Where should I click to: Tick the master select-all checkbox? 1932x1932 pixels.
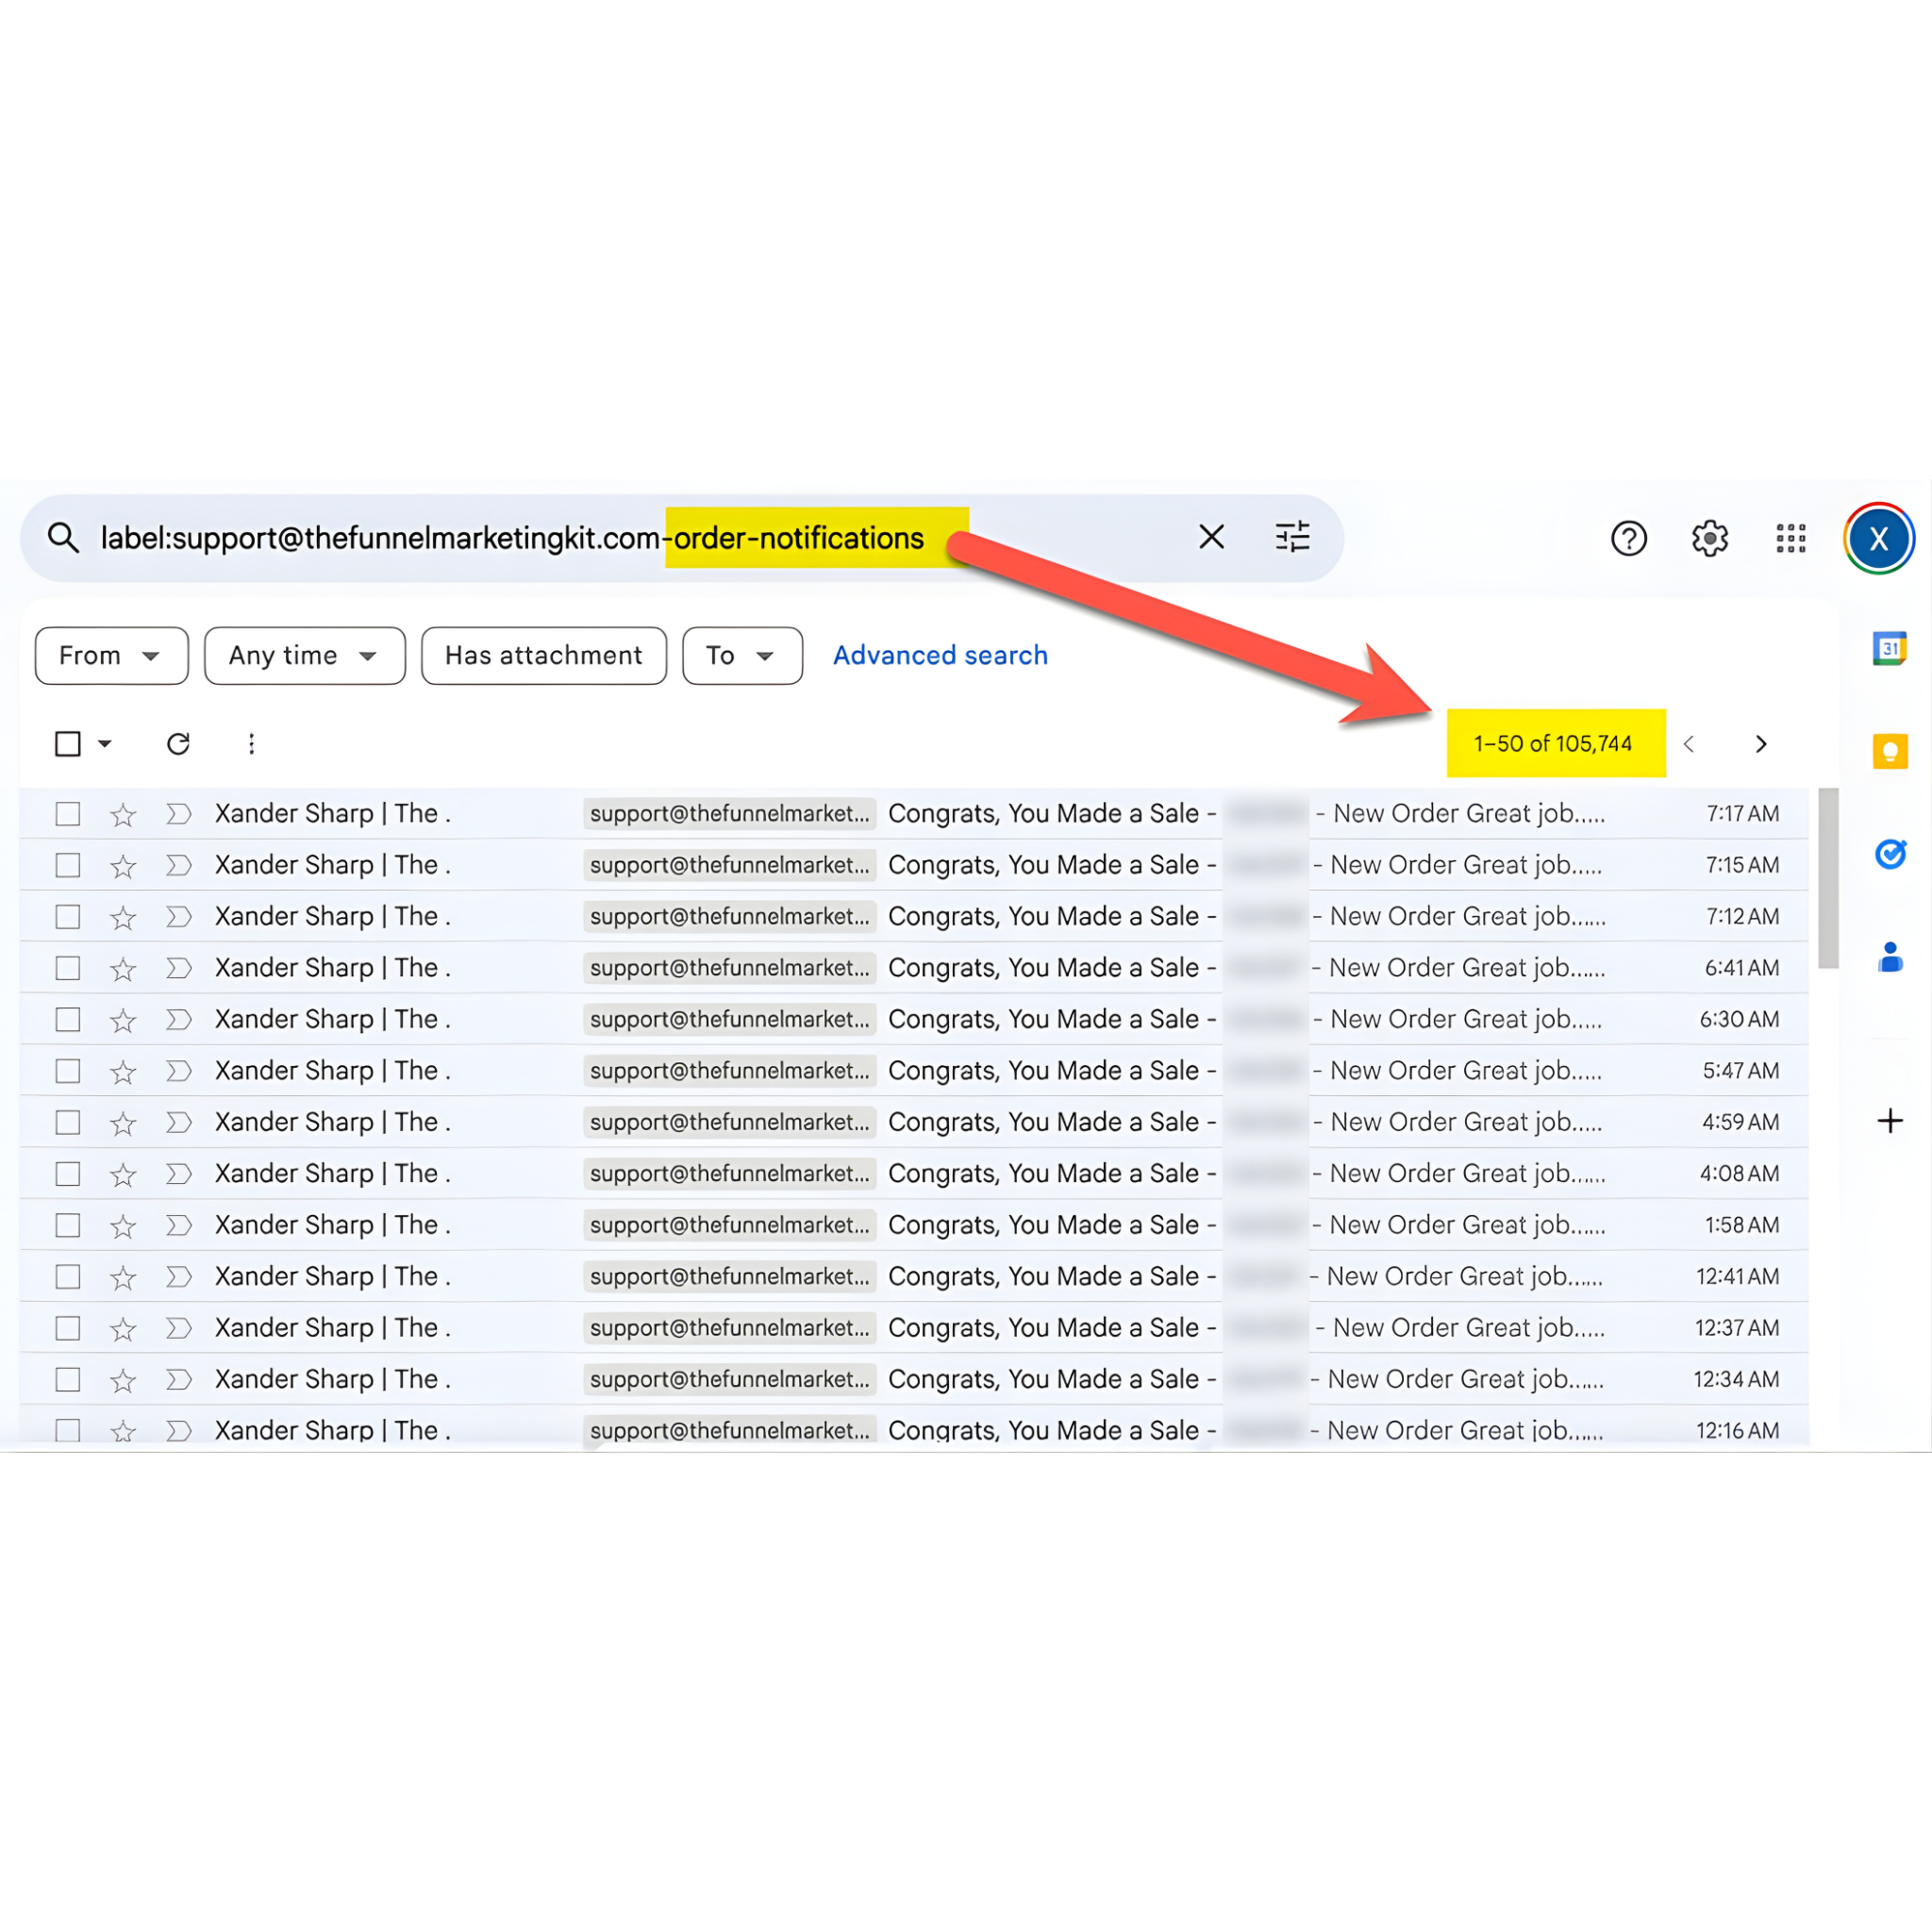tap(68, 744)
